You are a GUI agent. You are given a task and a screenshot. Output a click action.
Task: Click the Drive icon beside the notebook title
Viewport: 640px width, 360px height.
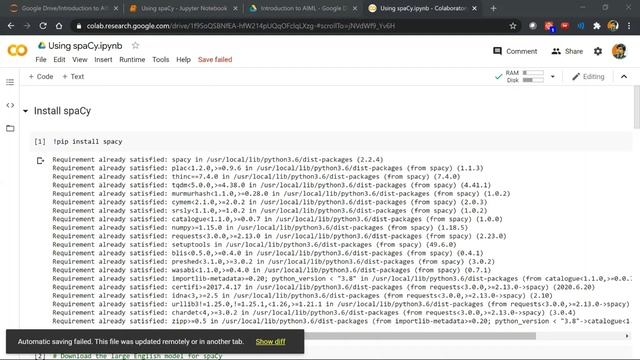click(x=42, y=45)
